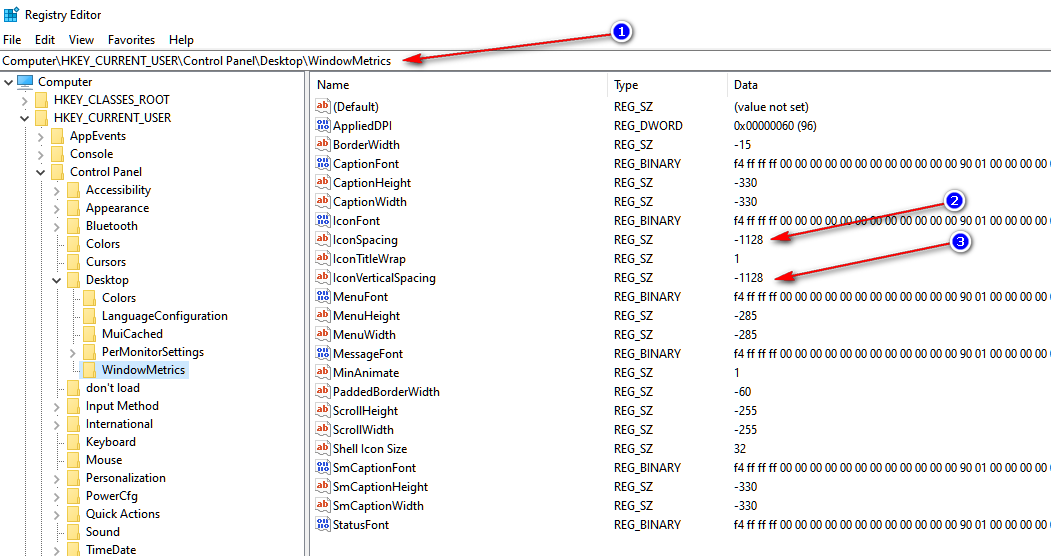This screenshot has height=556, width=1051.
Task: Collapse the Control Panel key
Action: (x=41, y=172)
